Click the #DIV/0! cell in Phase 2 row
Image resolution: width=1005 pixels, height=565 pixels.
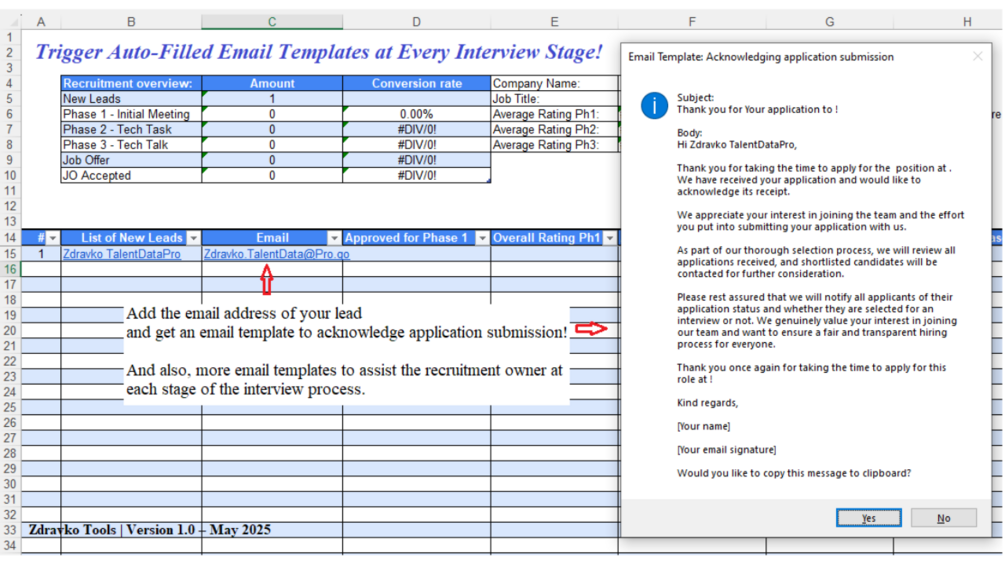417,129
